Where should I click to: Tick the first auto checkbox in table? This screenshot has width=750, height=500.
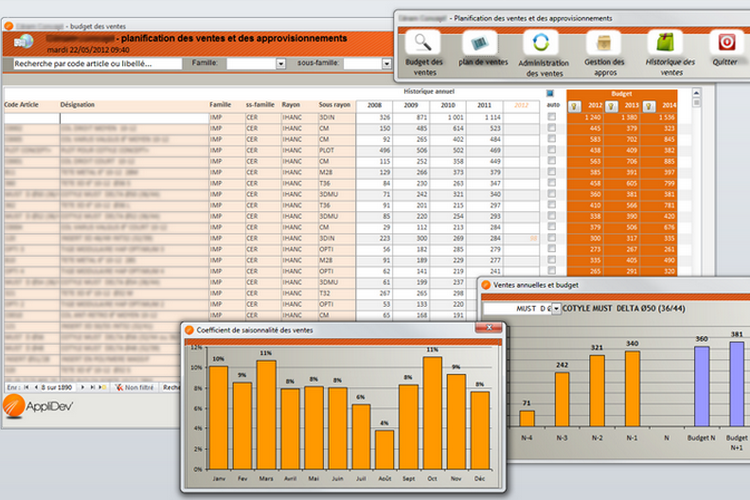click(552, 117)
